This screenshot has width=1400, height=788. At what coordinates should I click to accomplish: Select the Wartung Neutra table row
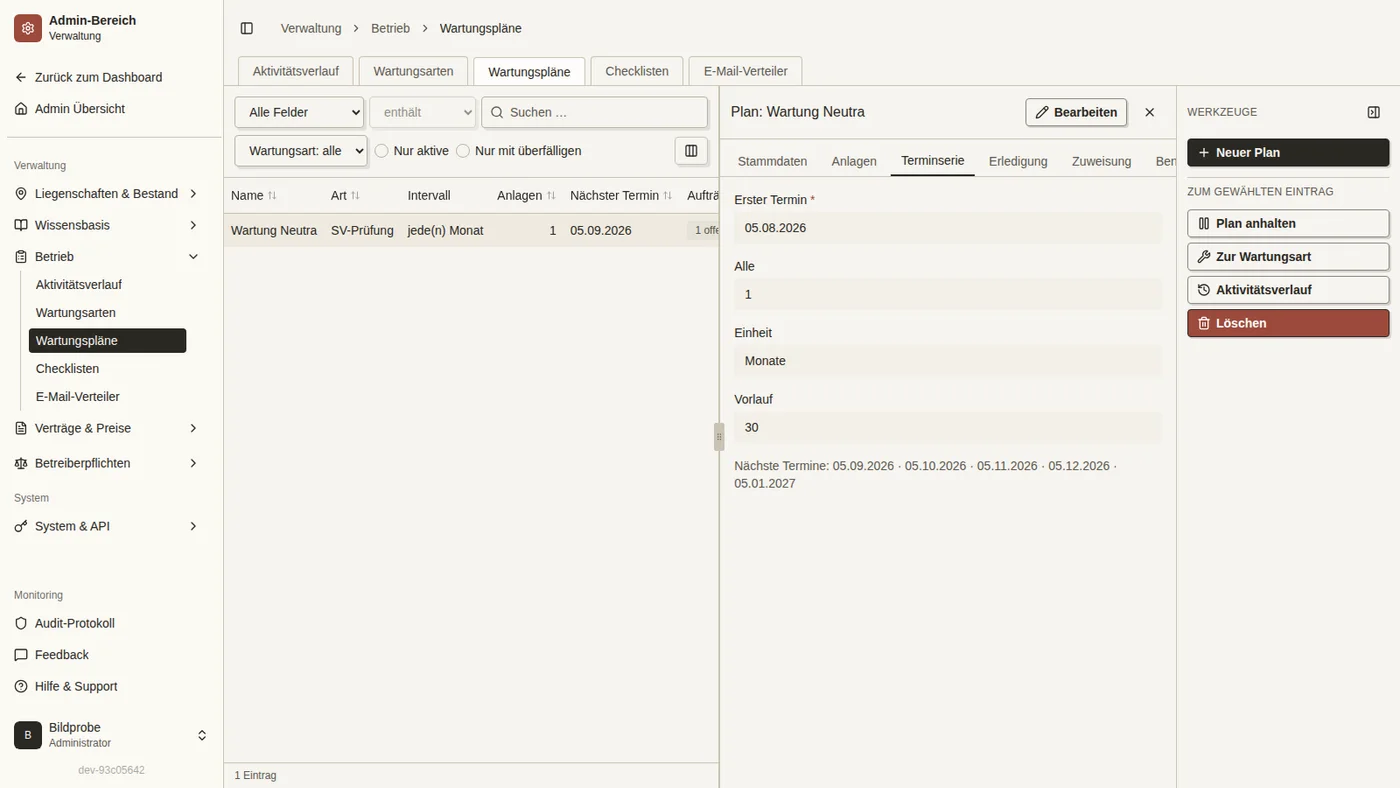click(x=471, y=230)
